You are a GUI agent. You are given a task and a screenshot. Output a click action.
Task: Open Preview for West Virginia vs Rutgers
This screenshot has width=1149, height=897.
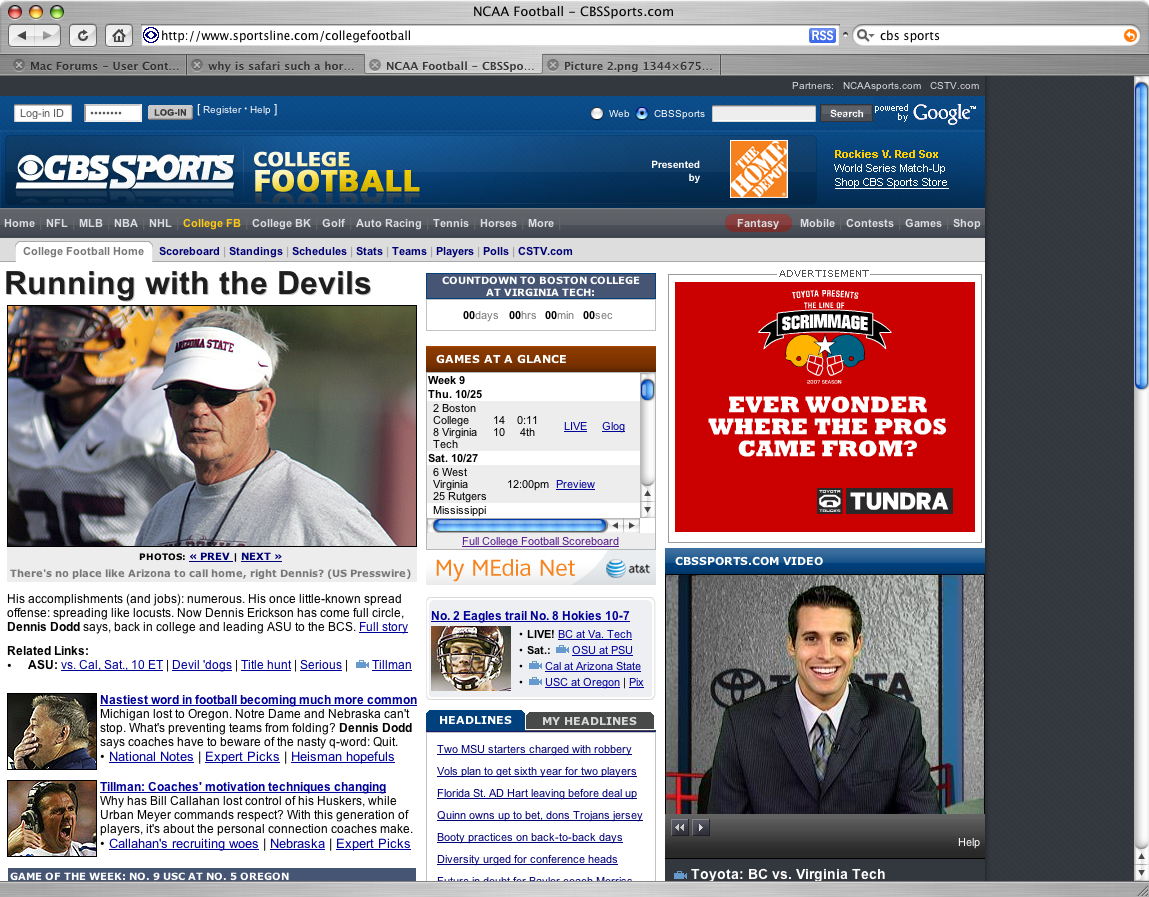click(575, 484)
